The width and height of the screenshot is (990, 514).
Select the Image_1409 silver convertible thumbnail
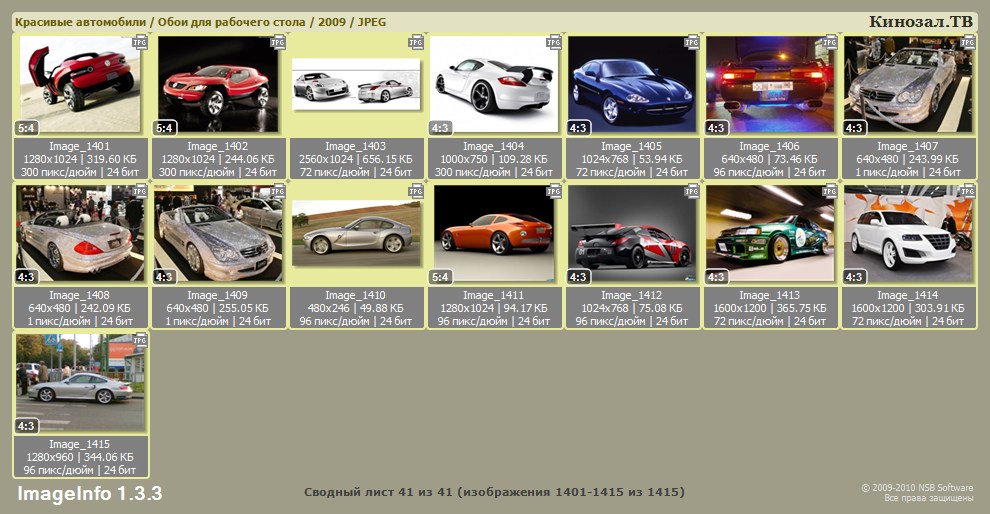(x=218, y=233)
